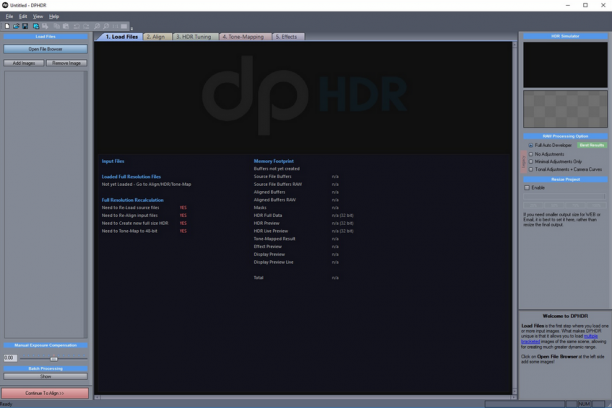Select the Full Auto Developer option
The width and height of the screenshot is (612, 408).
click(530, 145)
